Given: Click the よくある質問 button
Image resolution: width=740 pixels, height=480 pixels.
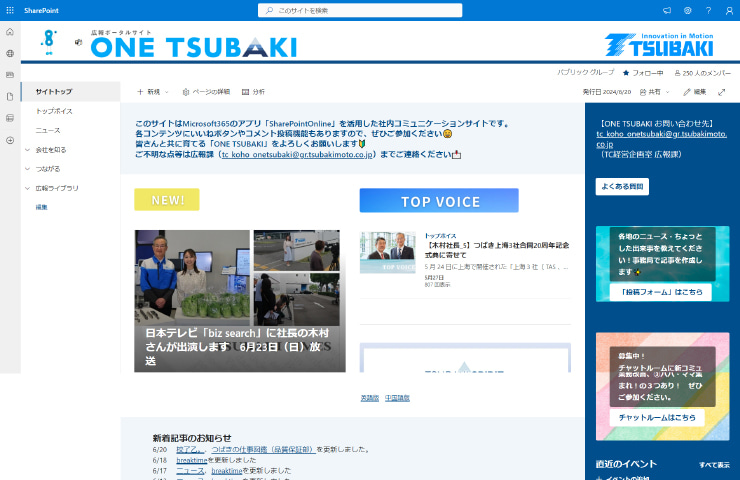Looking at the screenshot, I should (622, 186).
